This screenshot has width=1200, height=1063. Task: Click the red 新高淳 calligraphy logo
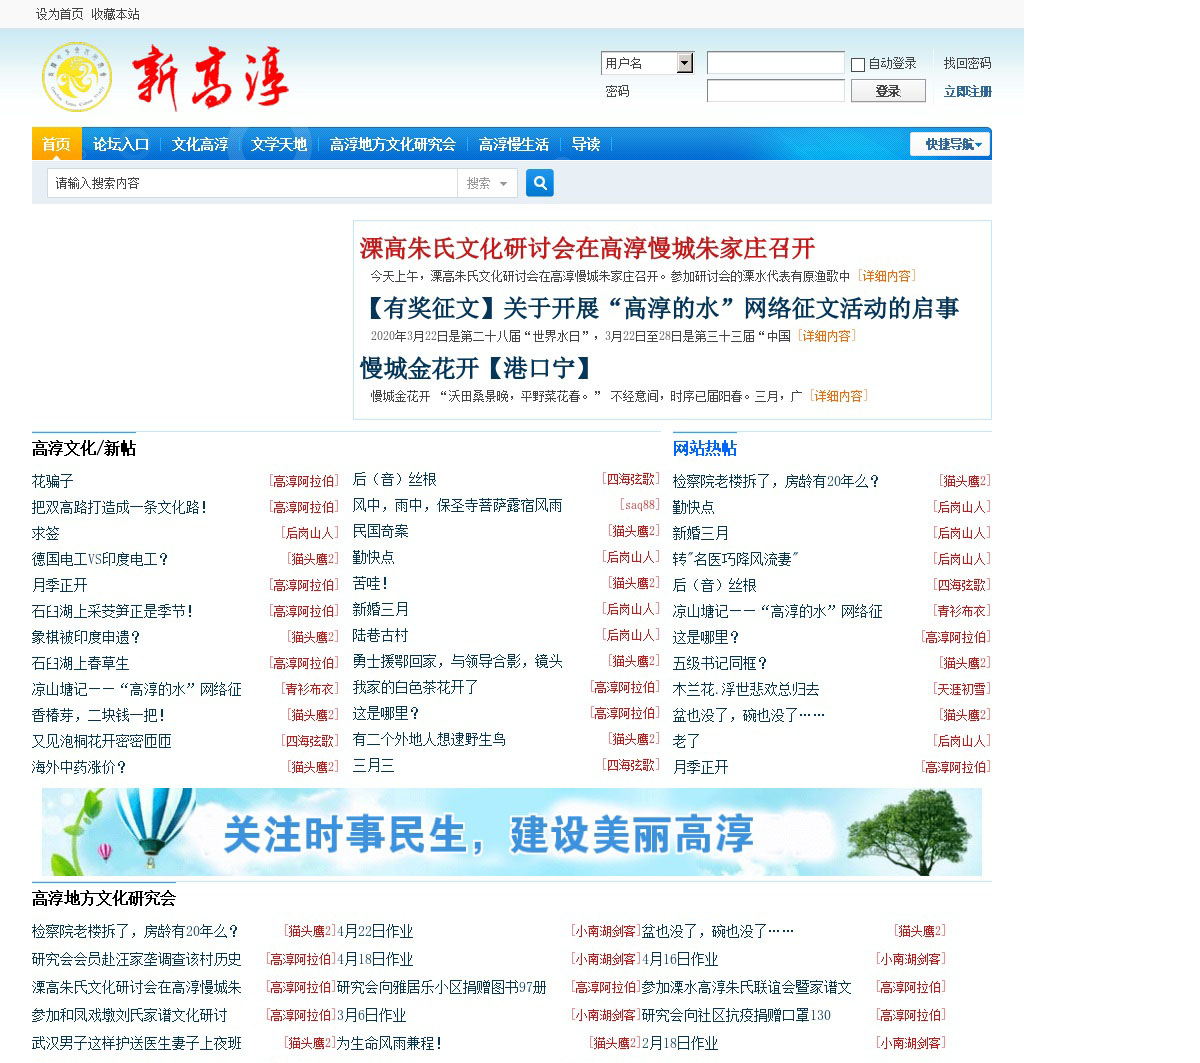pyautogui.click(x=211, y=77)
